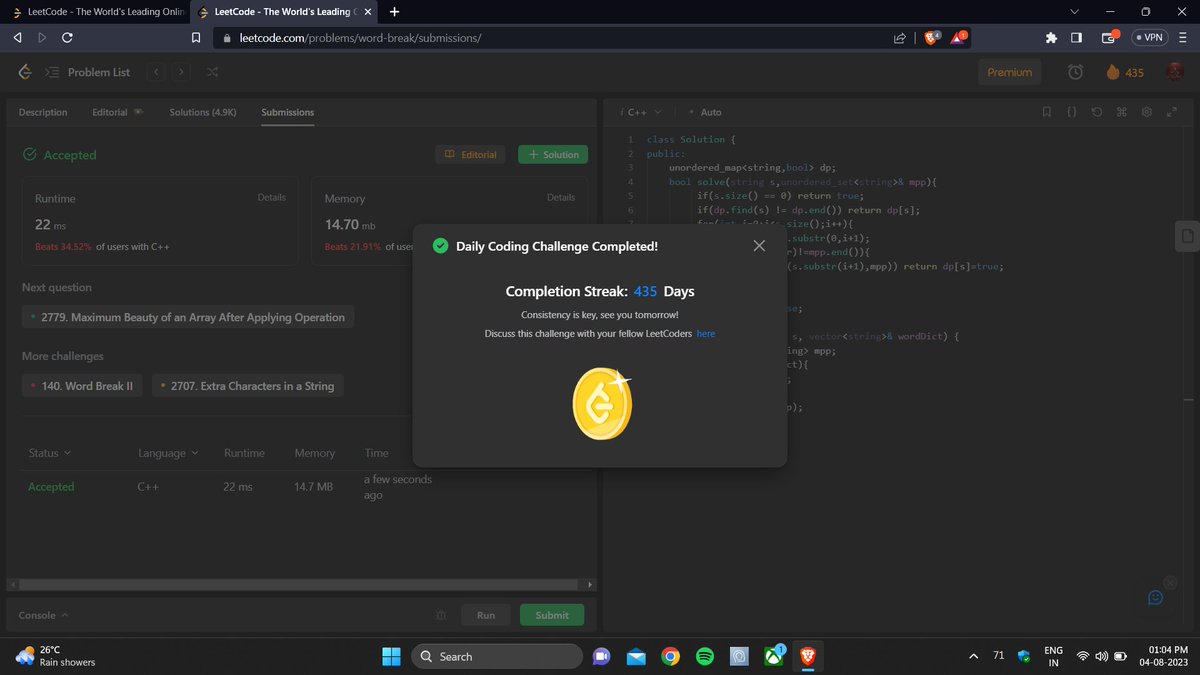Click the Windows taskbar search box
Viewport: 1200px width, 675px height.
(497, 656)
